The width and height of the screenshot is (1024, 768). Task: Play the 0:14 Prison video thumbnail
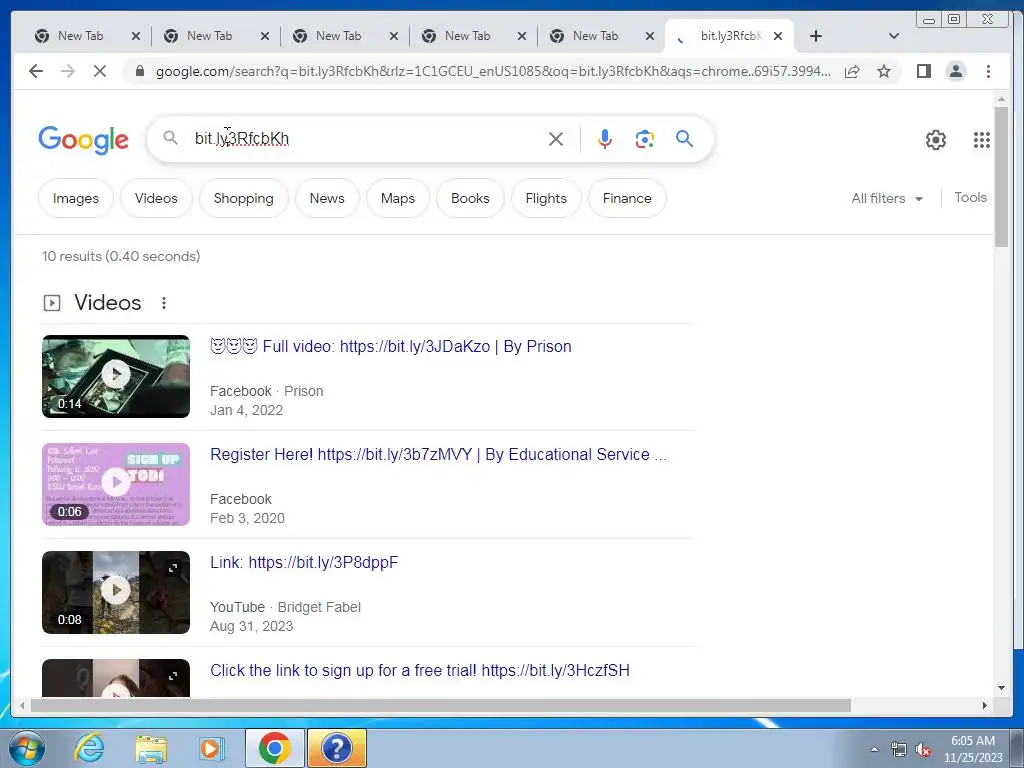tap(116, 376)
